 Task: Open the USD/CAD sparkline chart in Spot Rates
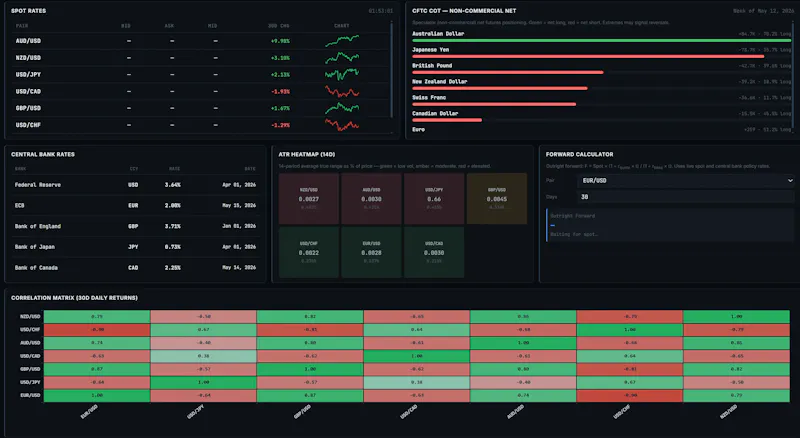pyautogui.click(x=342, y=91)
